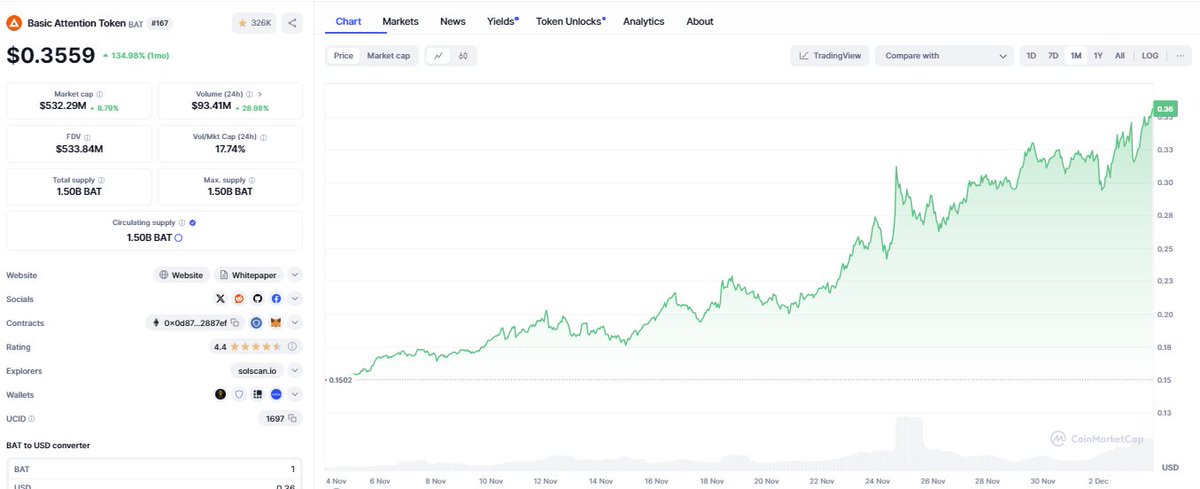Open the Reddit social icon
The width and height of the screenshot is (1200, 489).
[239, 299]
